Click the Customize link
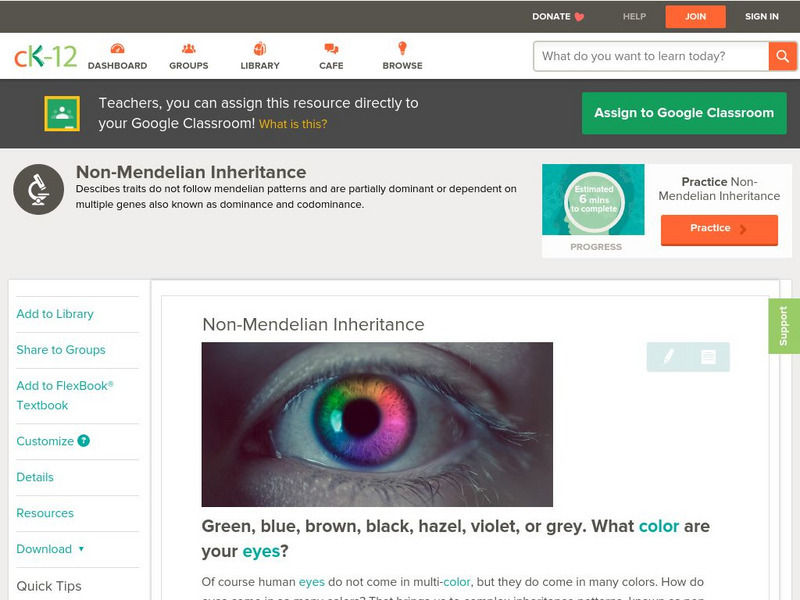The width and height of the screenshot is (800, 600). pyautogui.click(x=45, y=441)
